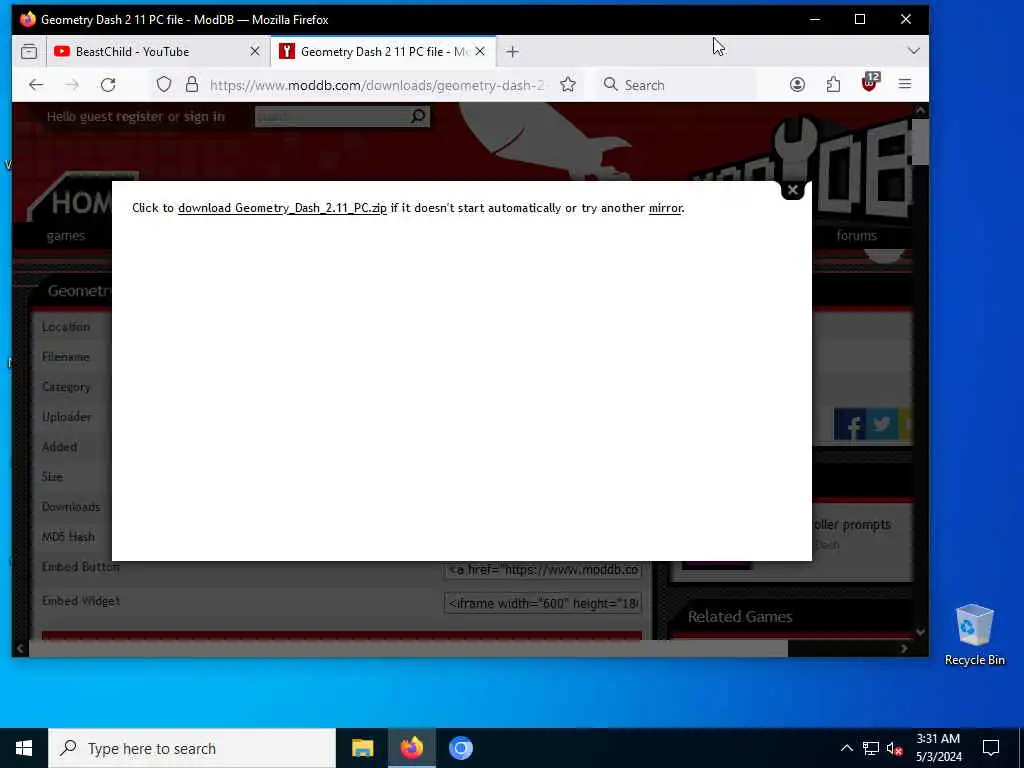Screen dimensions: 1024x768
Task: Click the sign in link
Action: (204, 117)
